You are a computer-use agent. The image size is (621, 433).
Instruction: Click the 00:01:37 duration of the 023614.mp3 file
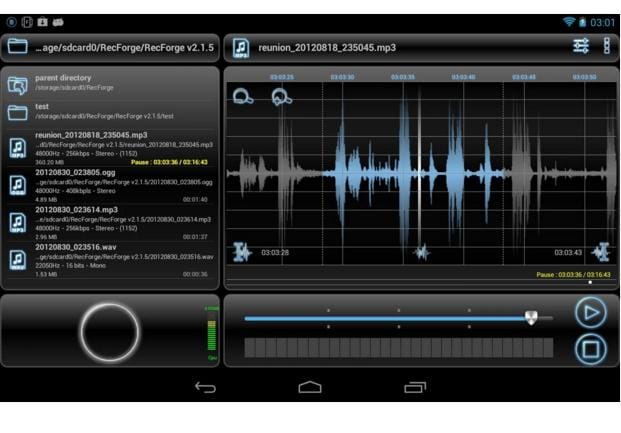(195, 237)
